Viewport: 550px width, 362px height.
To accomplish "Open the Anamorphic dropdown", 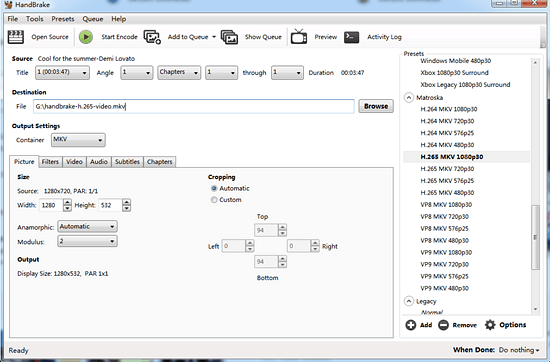I will 87,227.
